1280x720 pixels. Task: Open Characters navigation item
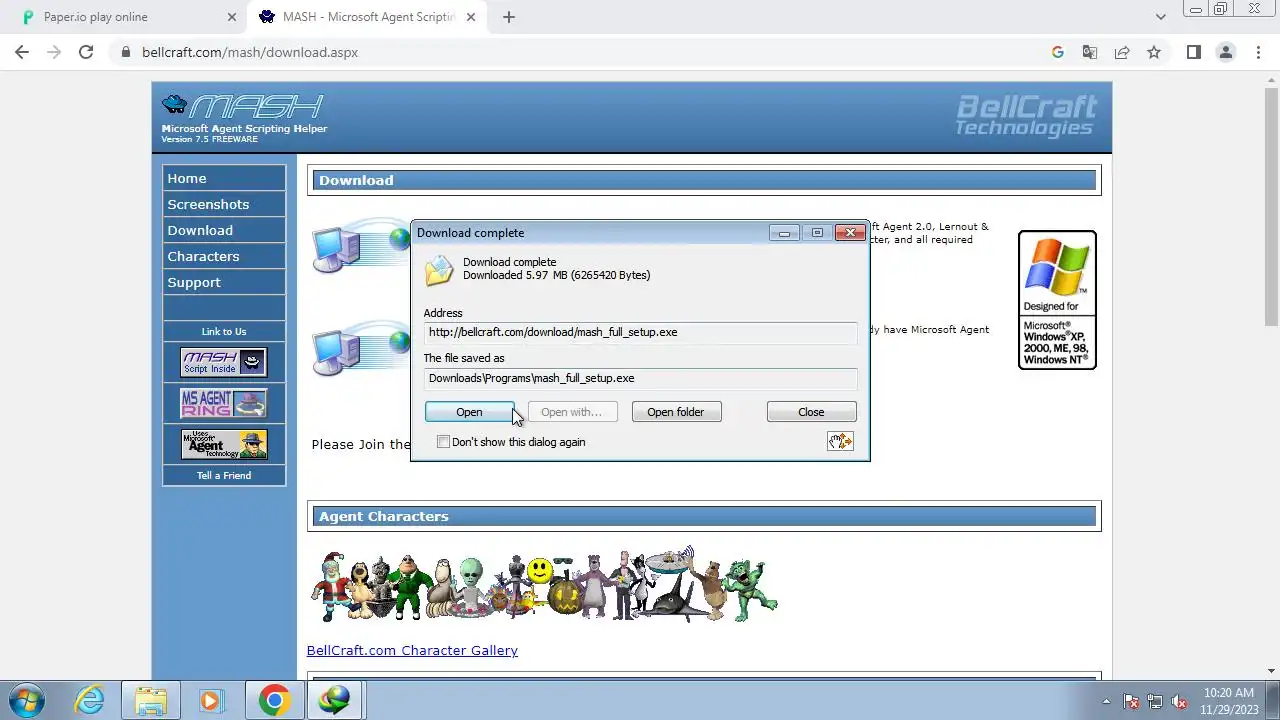coord(224,256)
